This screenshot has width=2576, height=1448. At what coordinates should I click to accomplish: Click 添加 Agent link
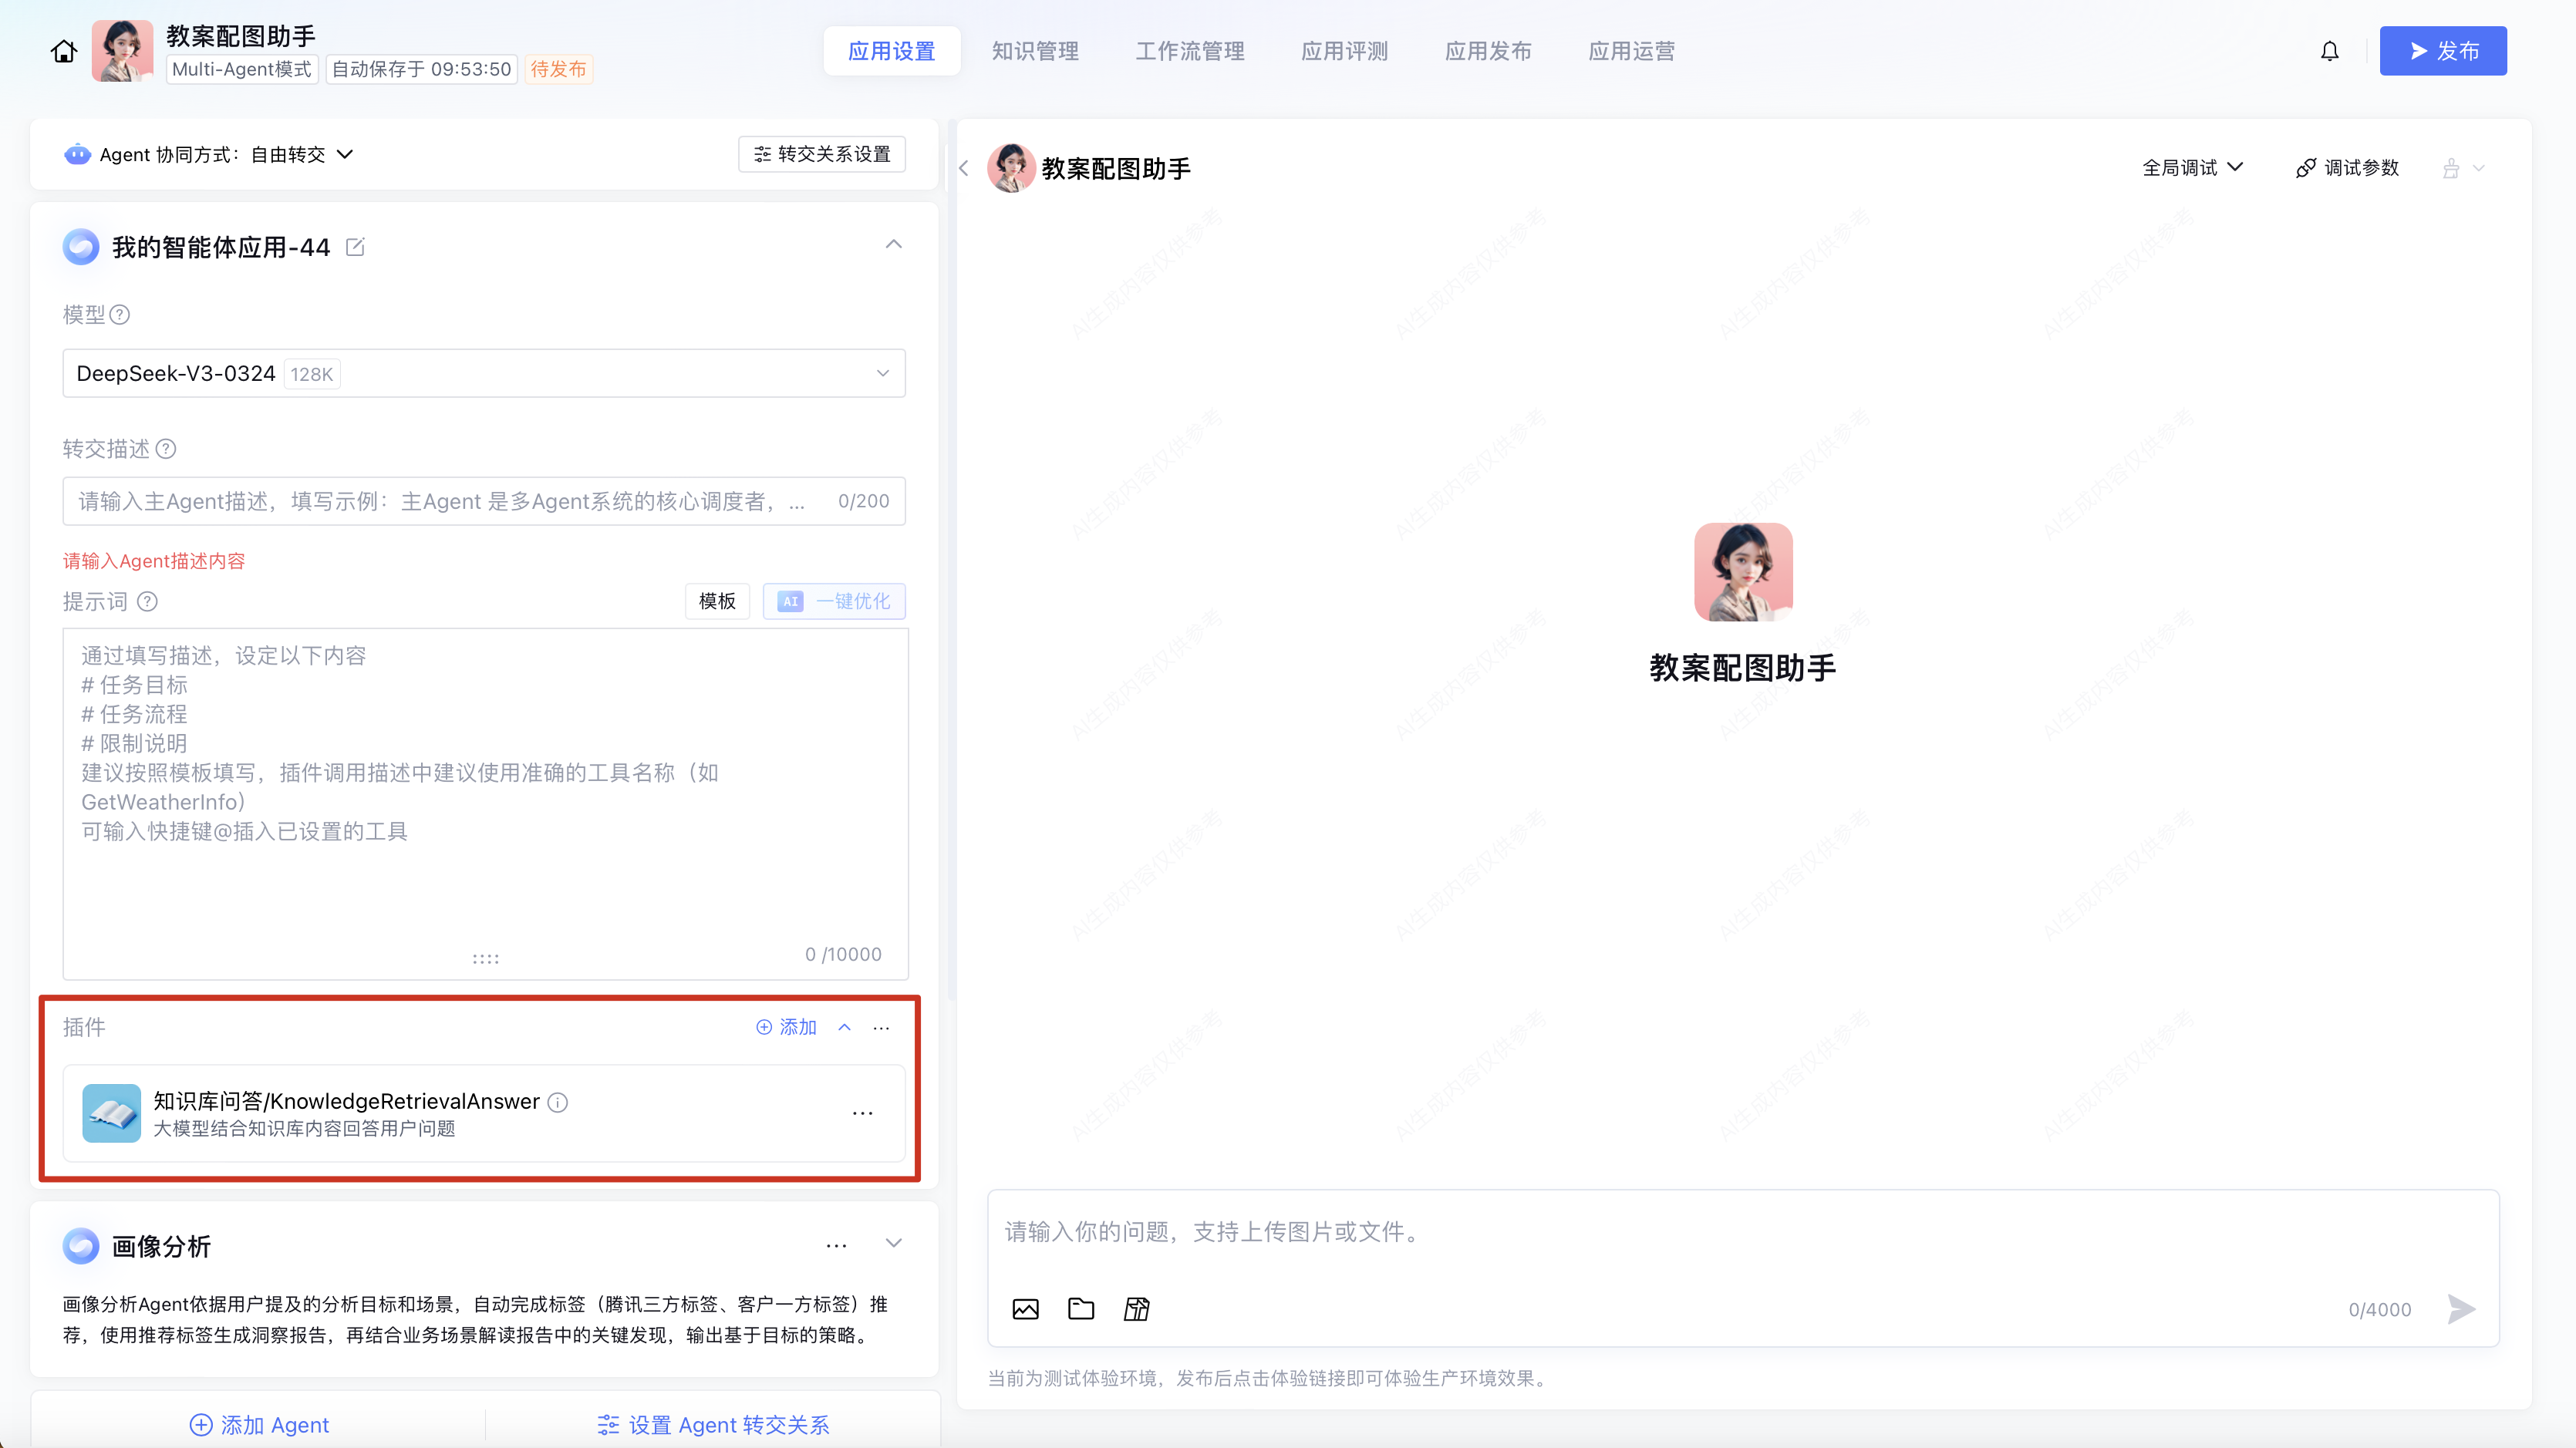point(259,1424)
